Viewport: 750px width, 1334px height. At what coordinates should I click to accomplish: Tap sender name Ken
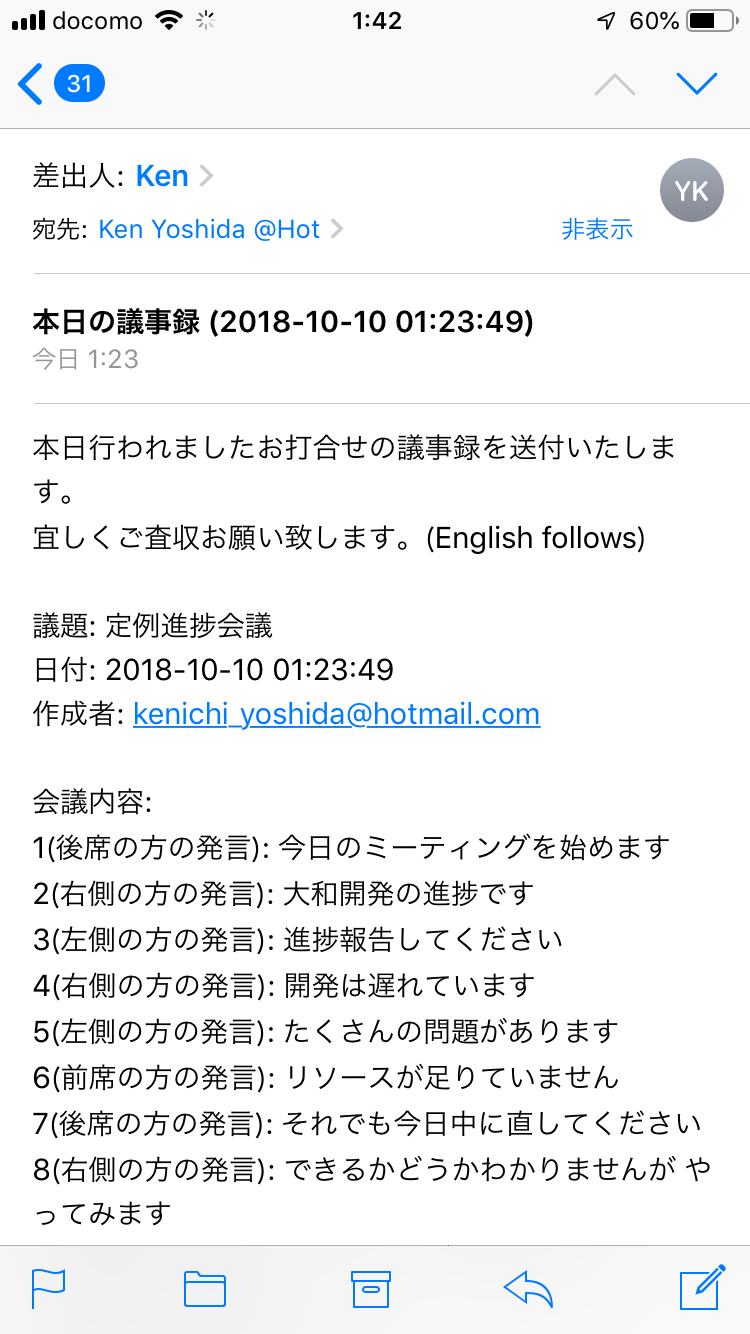pos(162,177)
